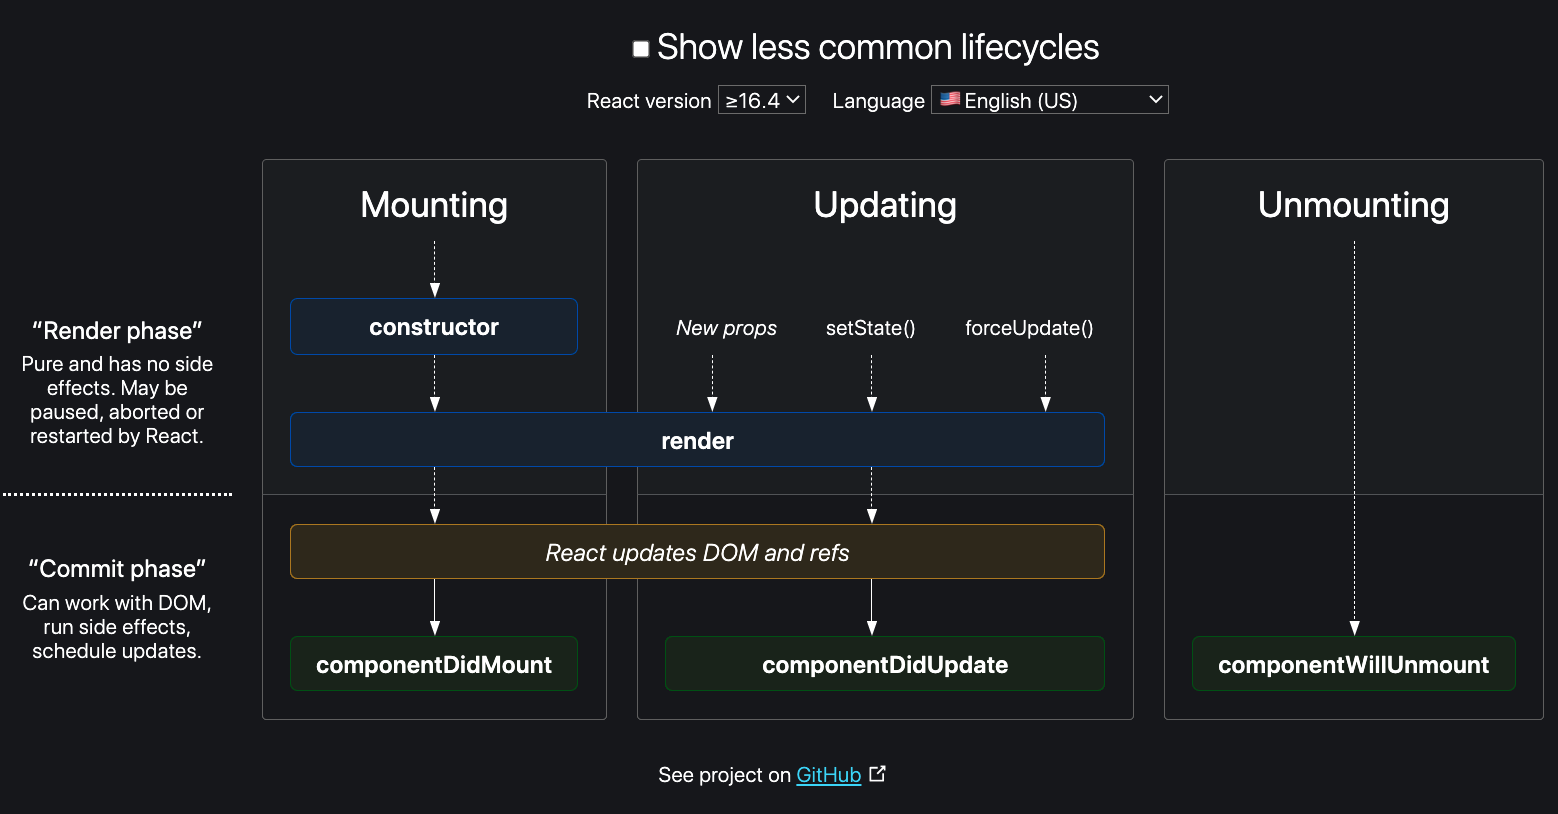Click the setState() label
The height and width of the screenshot is (814, 1558).
[871, 328]
